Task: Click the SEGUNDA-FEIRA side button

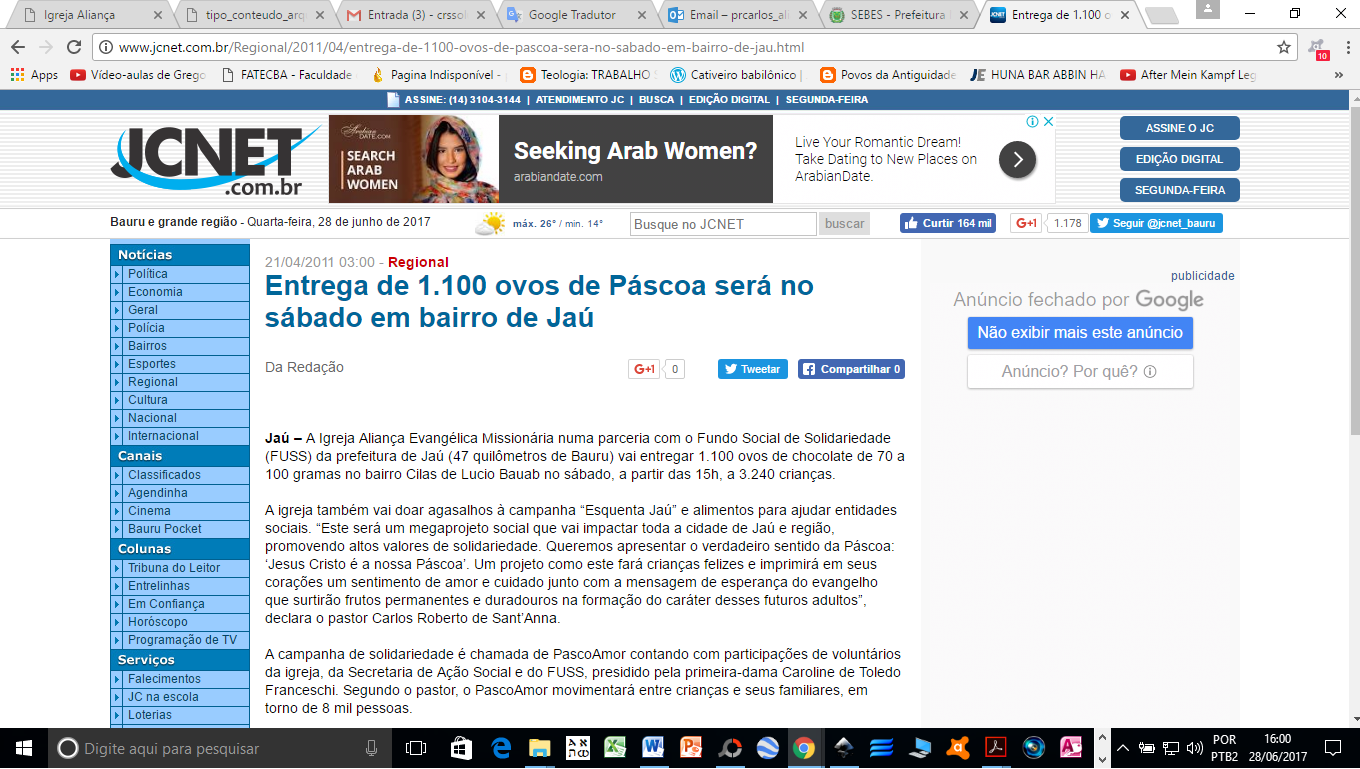Action: [x=1179, y=190]
